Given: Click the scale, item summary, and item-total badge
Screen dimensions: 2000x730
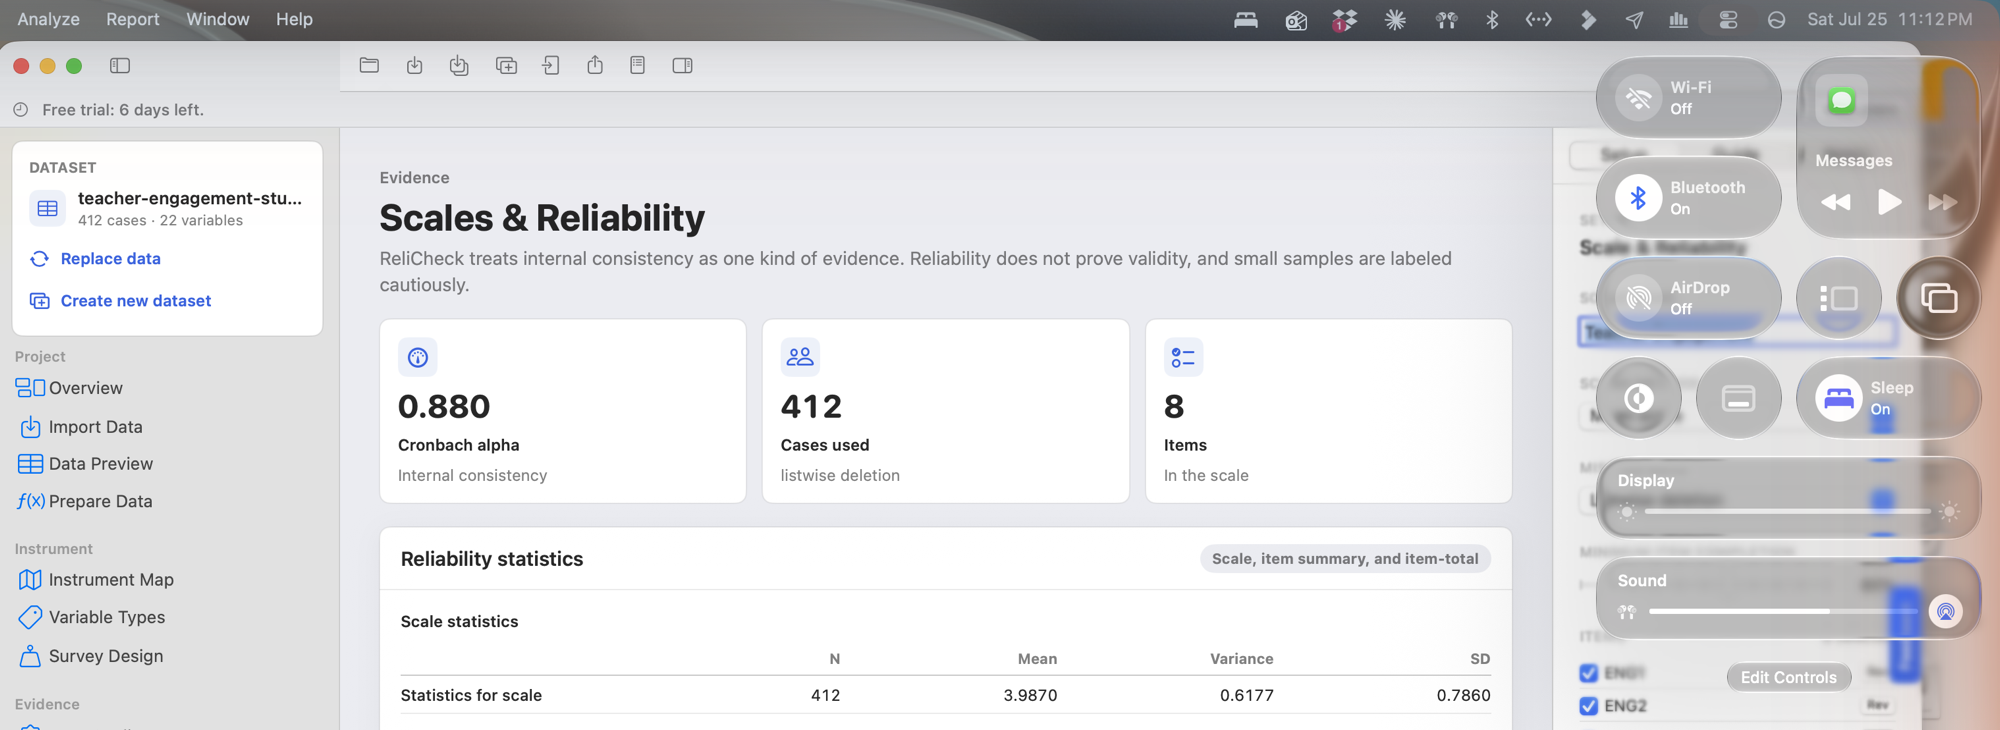Looking at the screenshot, I should (x=1345, y=559).
